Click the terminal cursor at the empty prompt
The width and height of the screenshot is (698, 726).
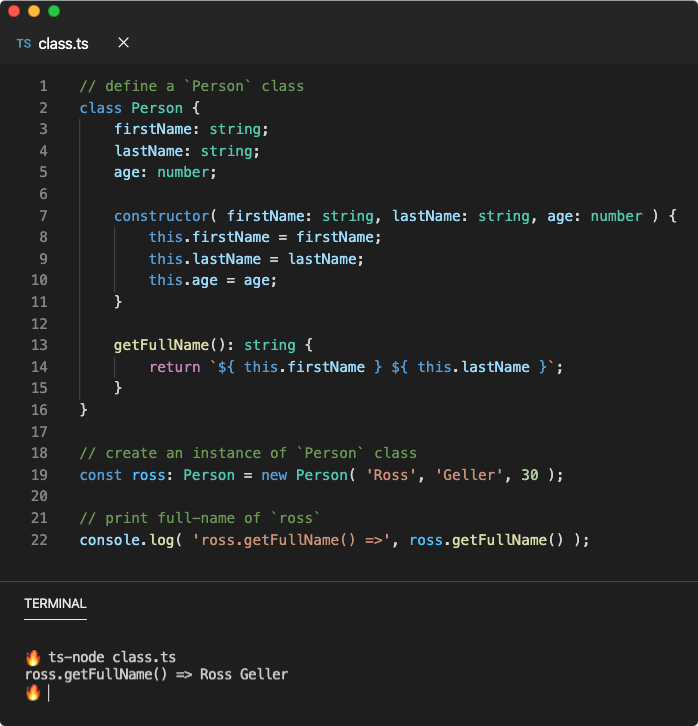click(49, 693)
